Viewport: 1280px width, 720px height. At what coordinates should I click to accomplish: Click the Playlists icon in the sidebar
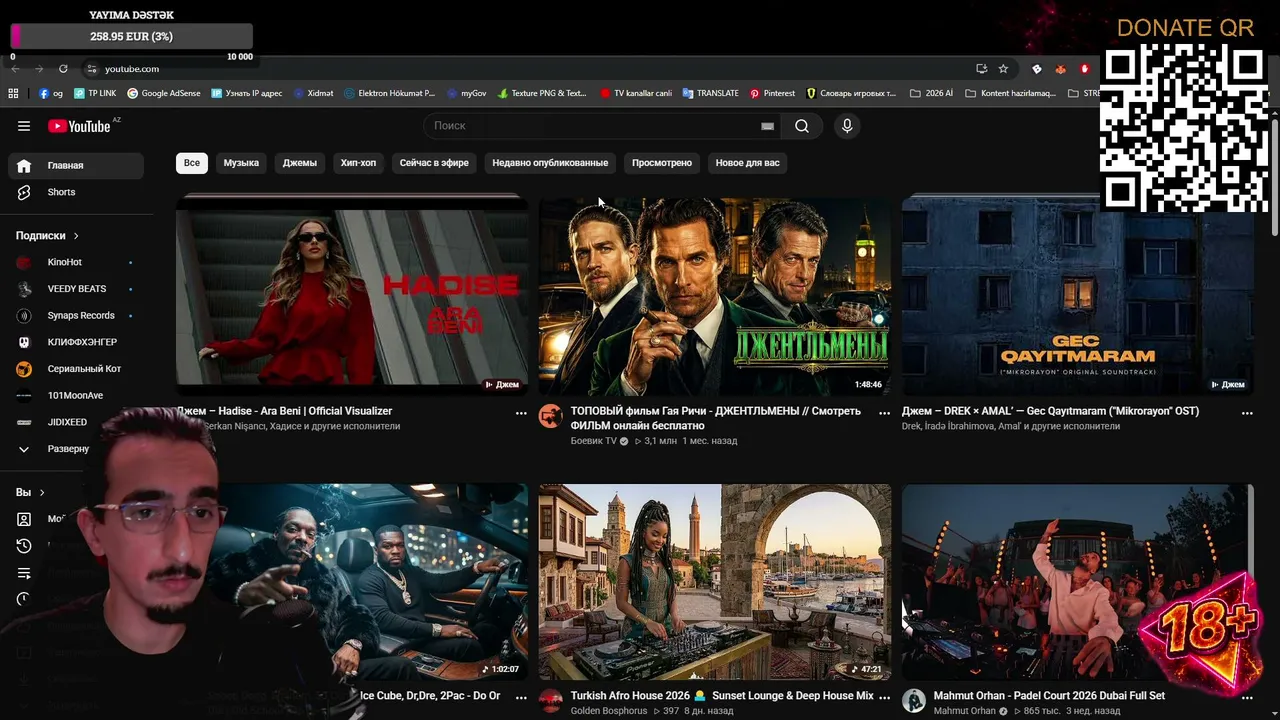[x=24, y=573]
